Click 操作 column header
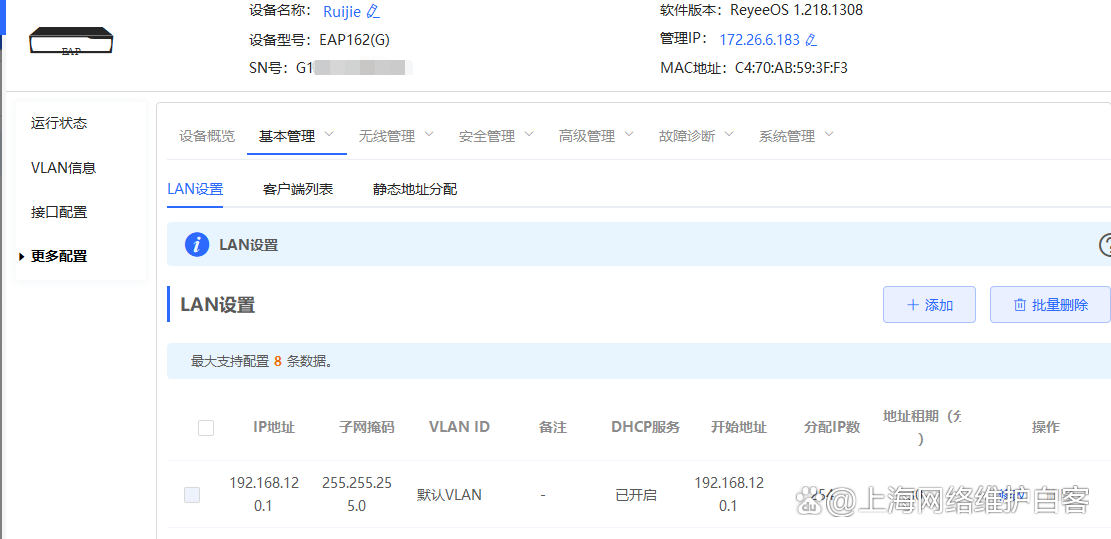 (x=1046, y=427)
